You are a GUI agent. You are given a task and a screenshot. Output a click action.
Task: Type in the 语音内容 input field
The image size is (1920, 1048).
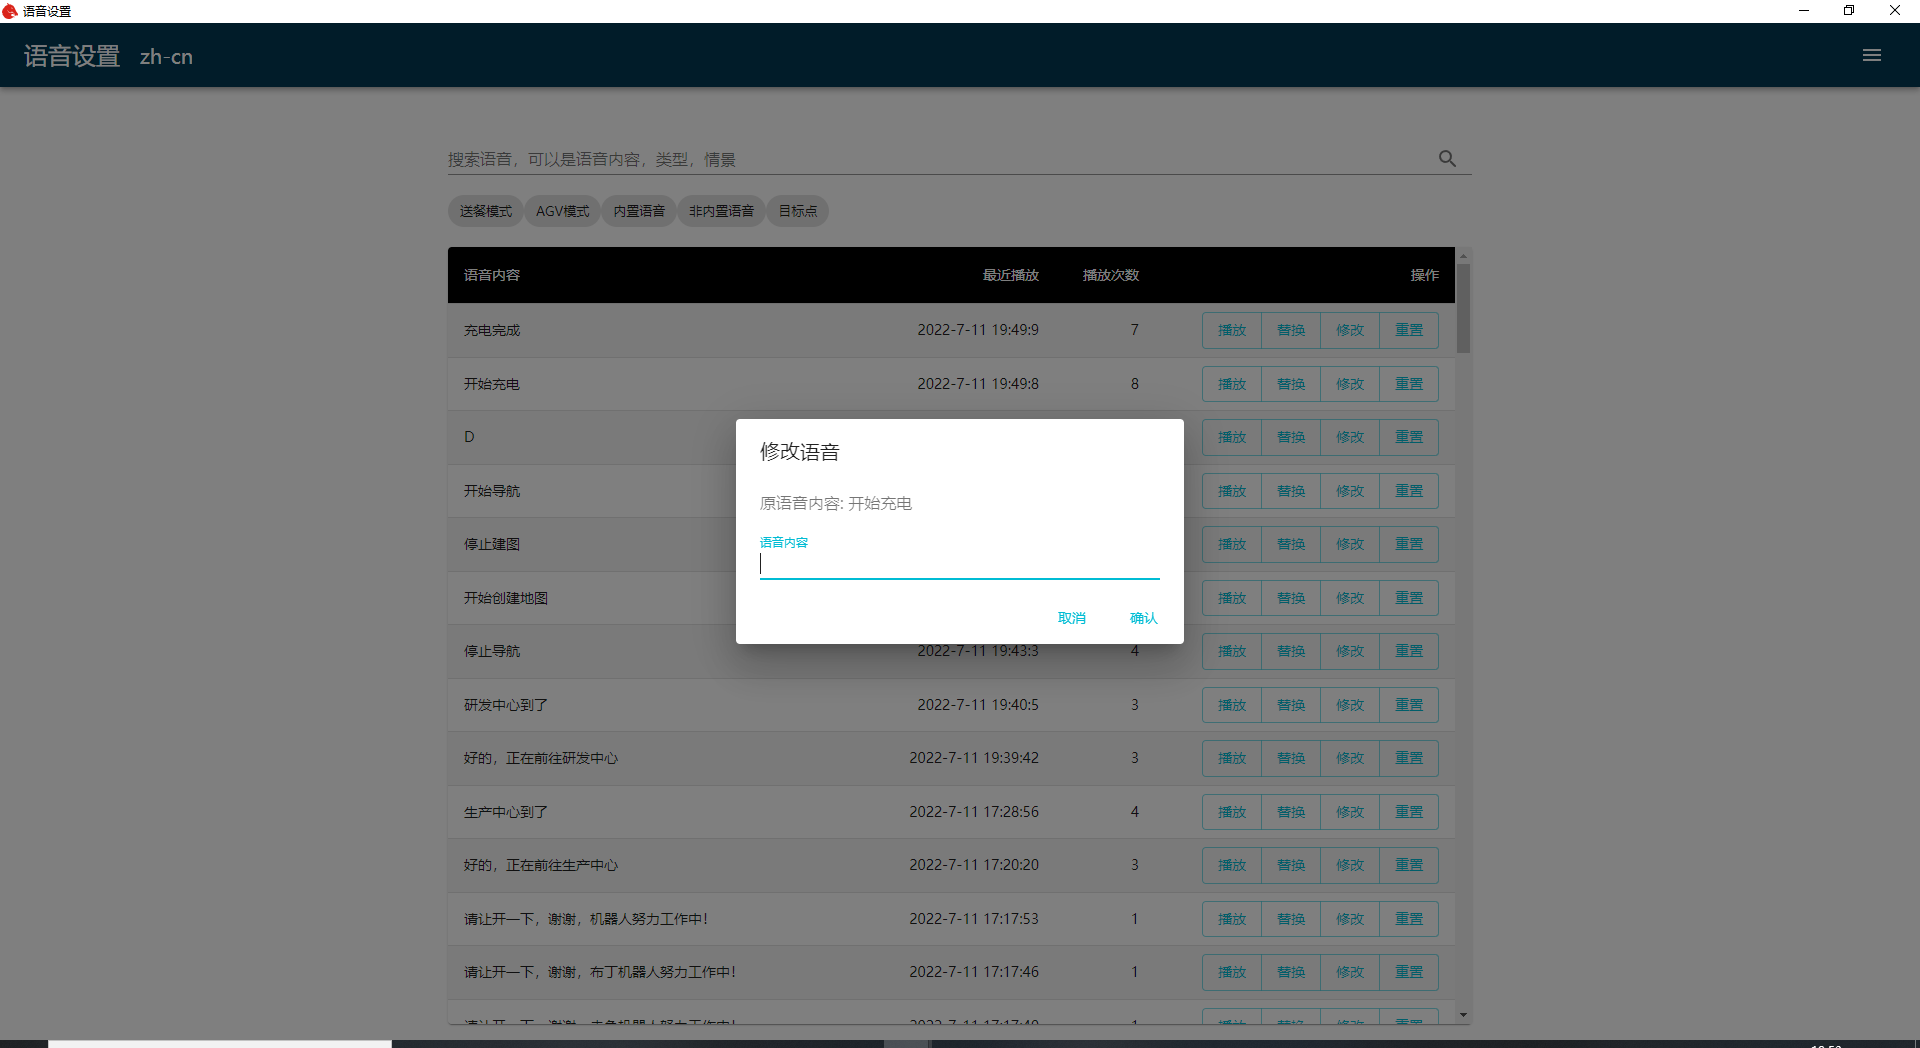tap(958, 565)
